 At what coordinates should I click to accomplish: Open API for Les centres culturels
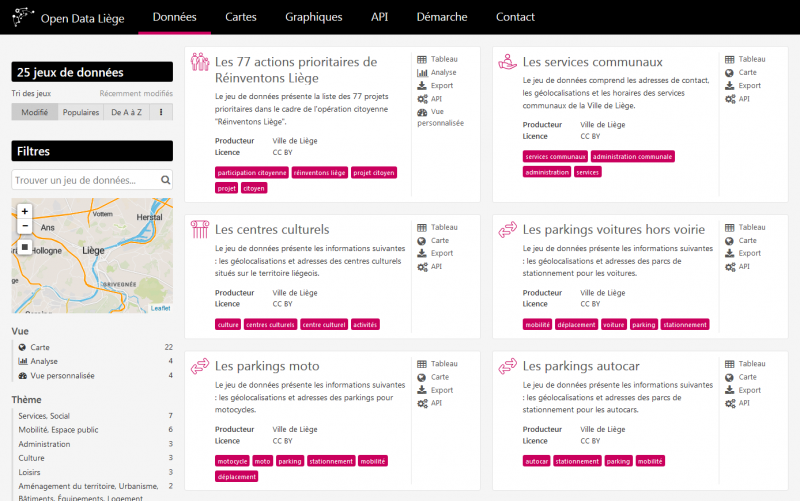point(430,266)
